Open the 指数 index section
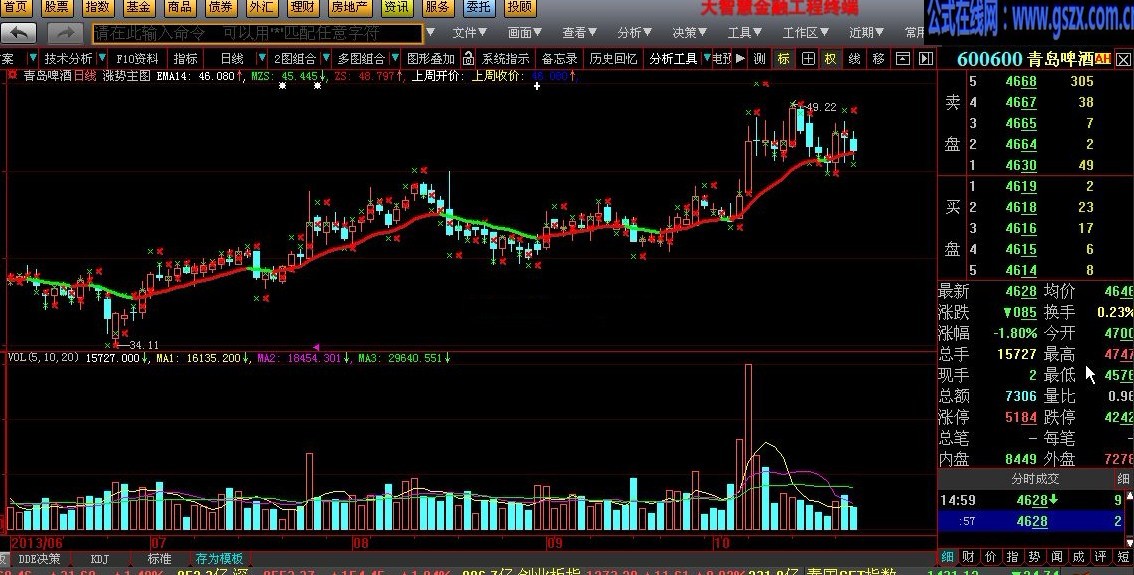 [97, 7]
